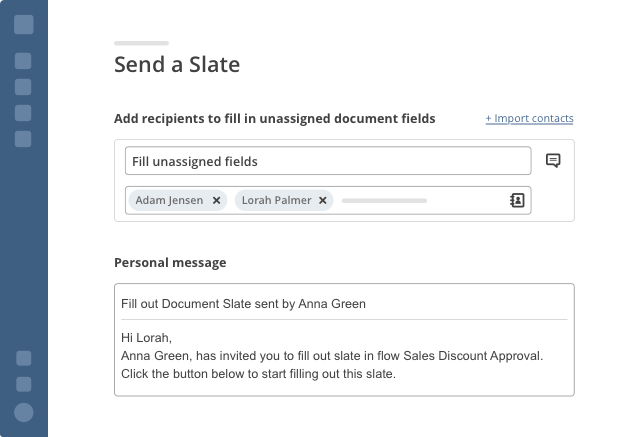The width and height of the screenshot is (640, 437).
Task: Open the round profile avatar in sidebar
Action: [x=24, y=412]
